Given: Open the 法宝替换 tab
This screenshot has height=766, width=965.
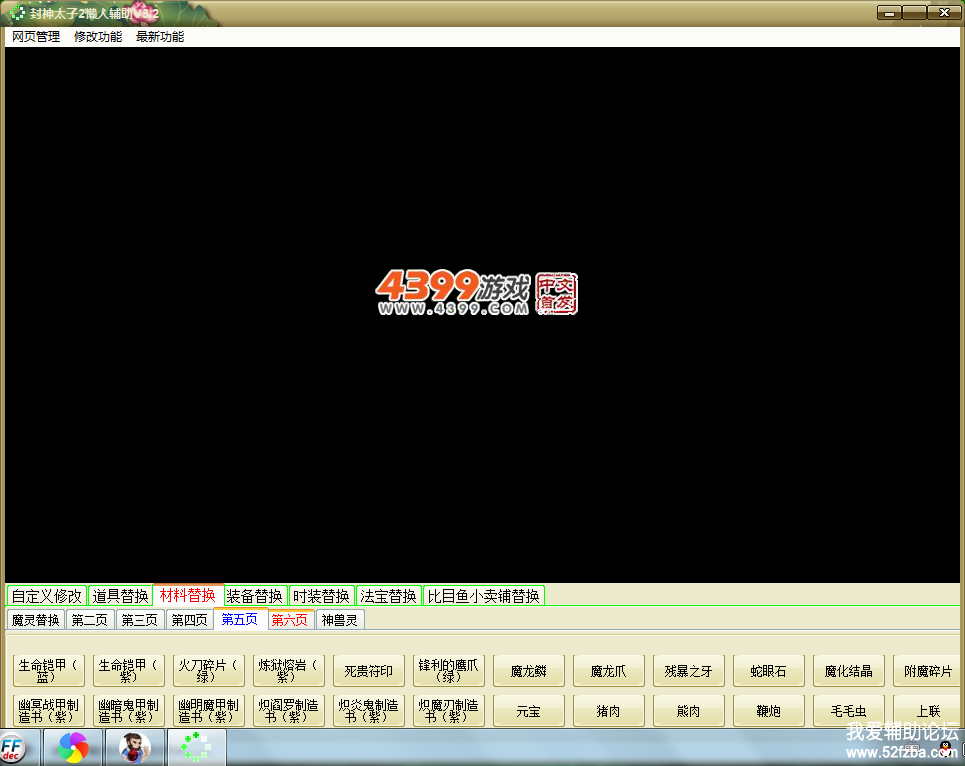Looking at the screenshot, I should point(388,596).
